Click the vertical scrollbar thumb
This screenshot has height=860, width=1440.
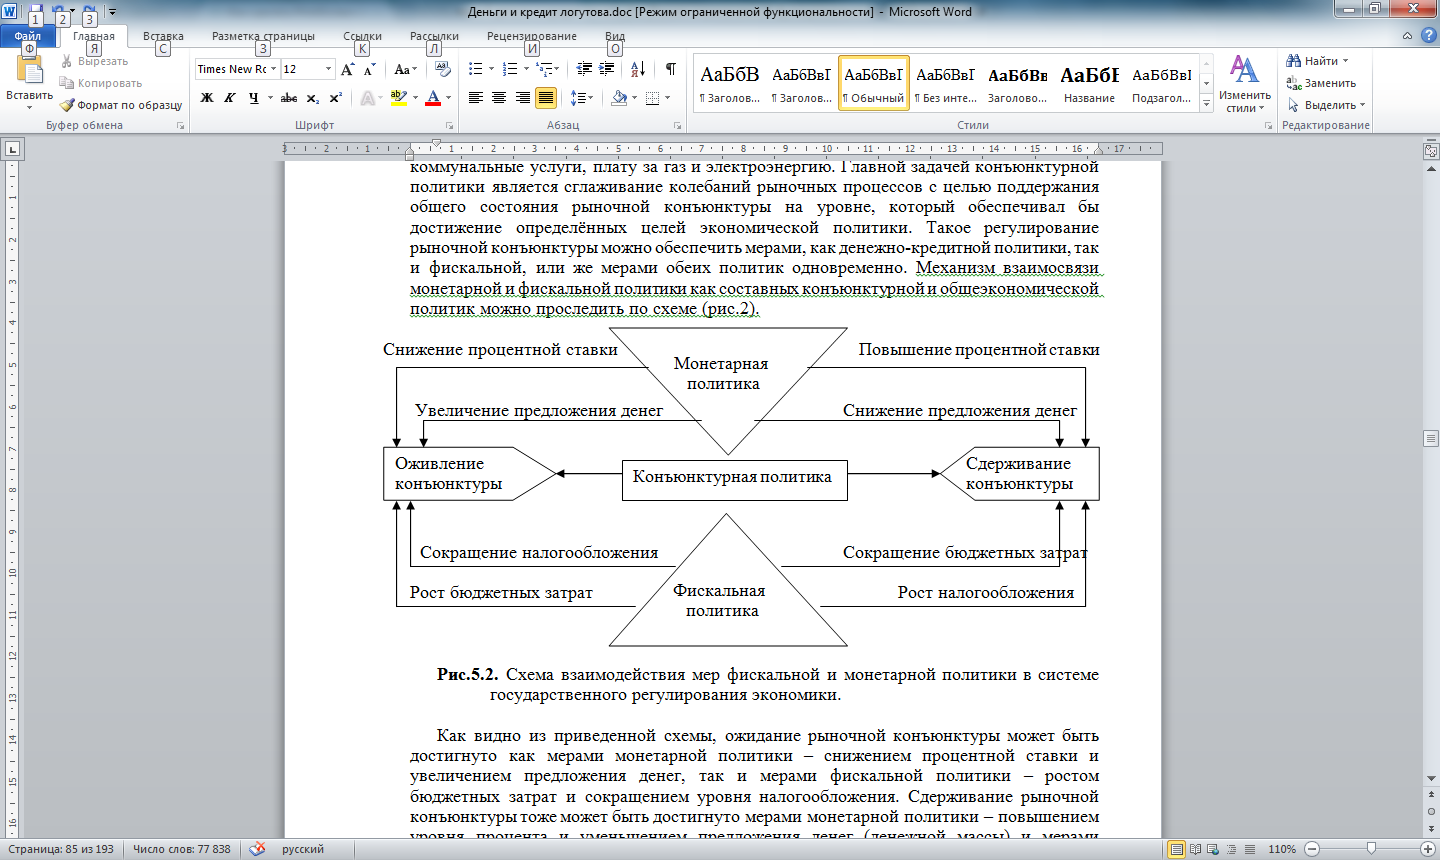pyautogui.click(x=1431, y=438)
